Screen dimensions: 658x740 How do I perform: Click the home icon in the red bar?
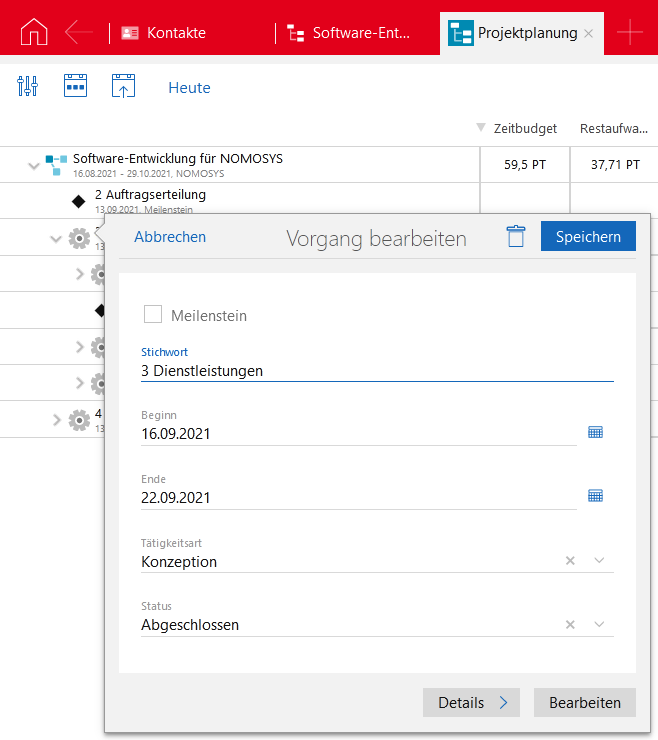tap(34, 32)
